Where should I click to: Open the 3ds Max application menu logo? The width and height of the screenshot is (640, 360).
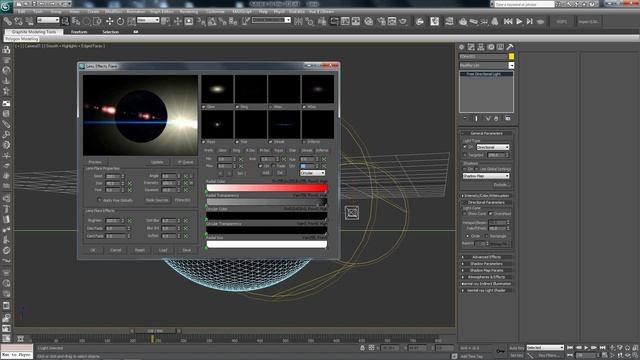6,6
